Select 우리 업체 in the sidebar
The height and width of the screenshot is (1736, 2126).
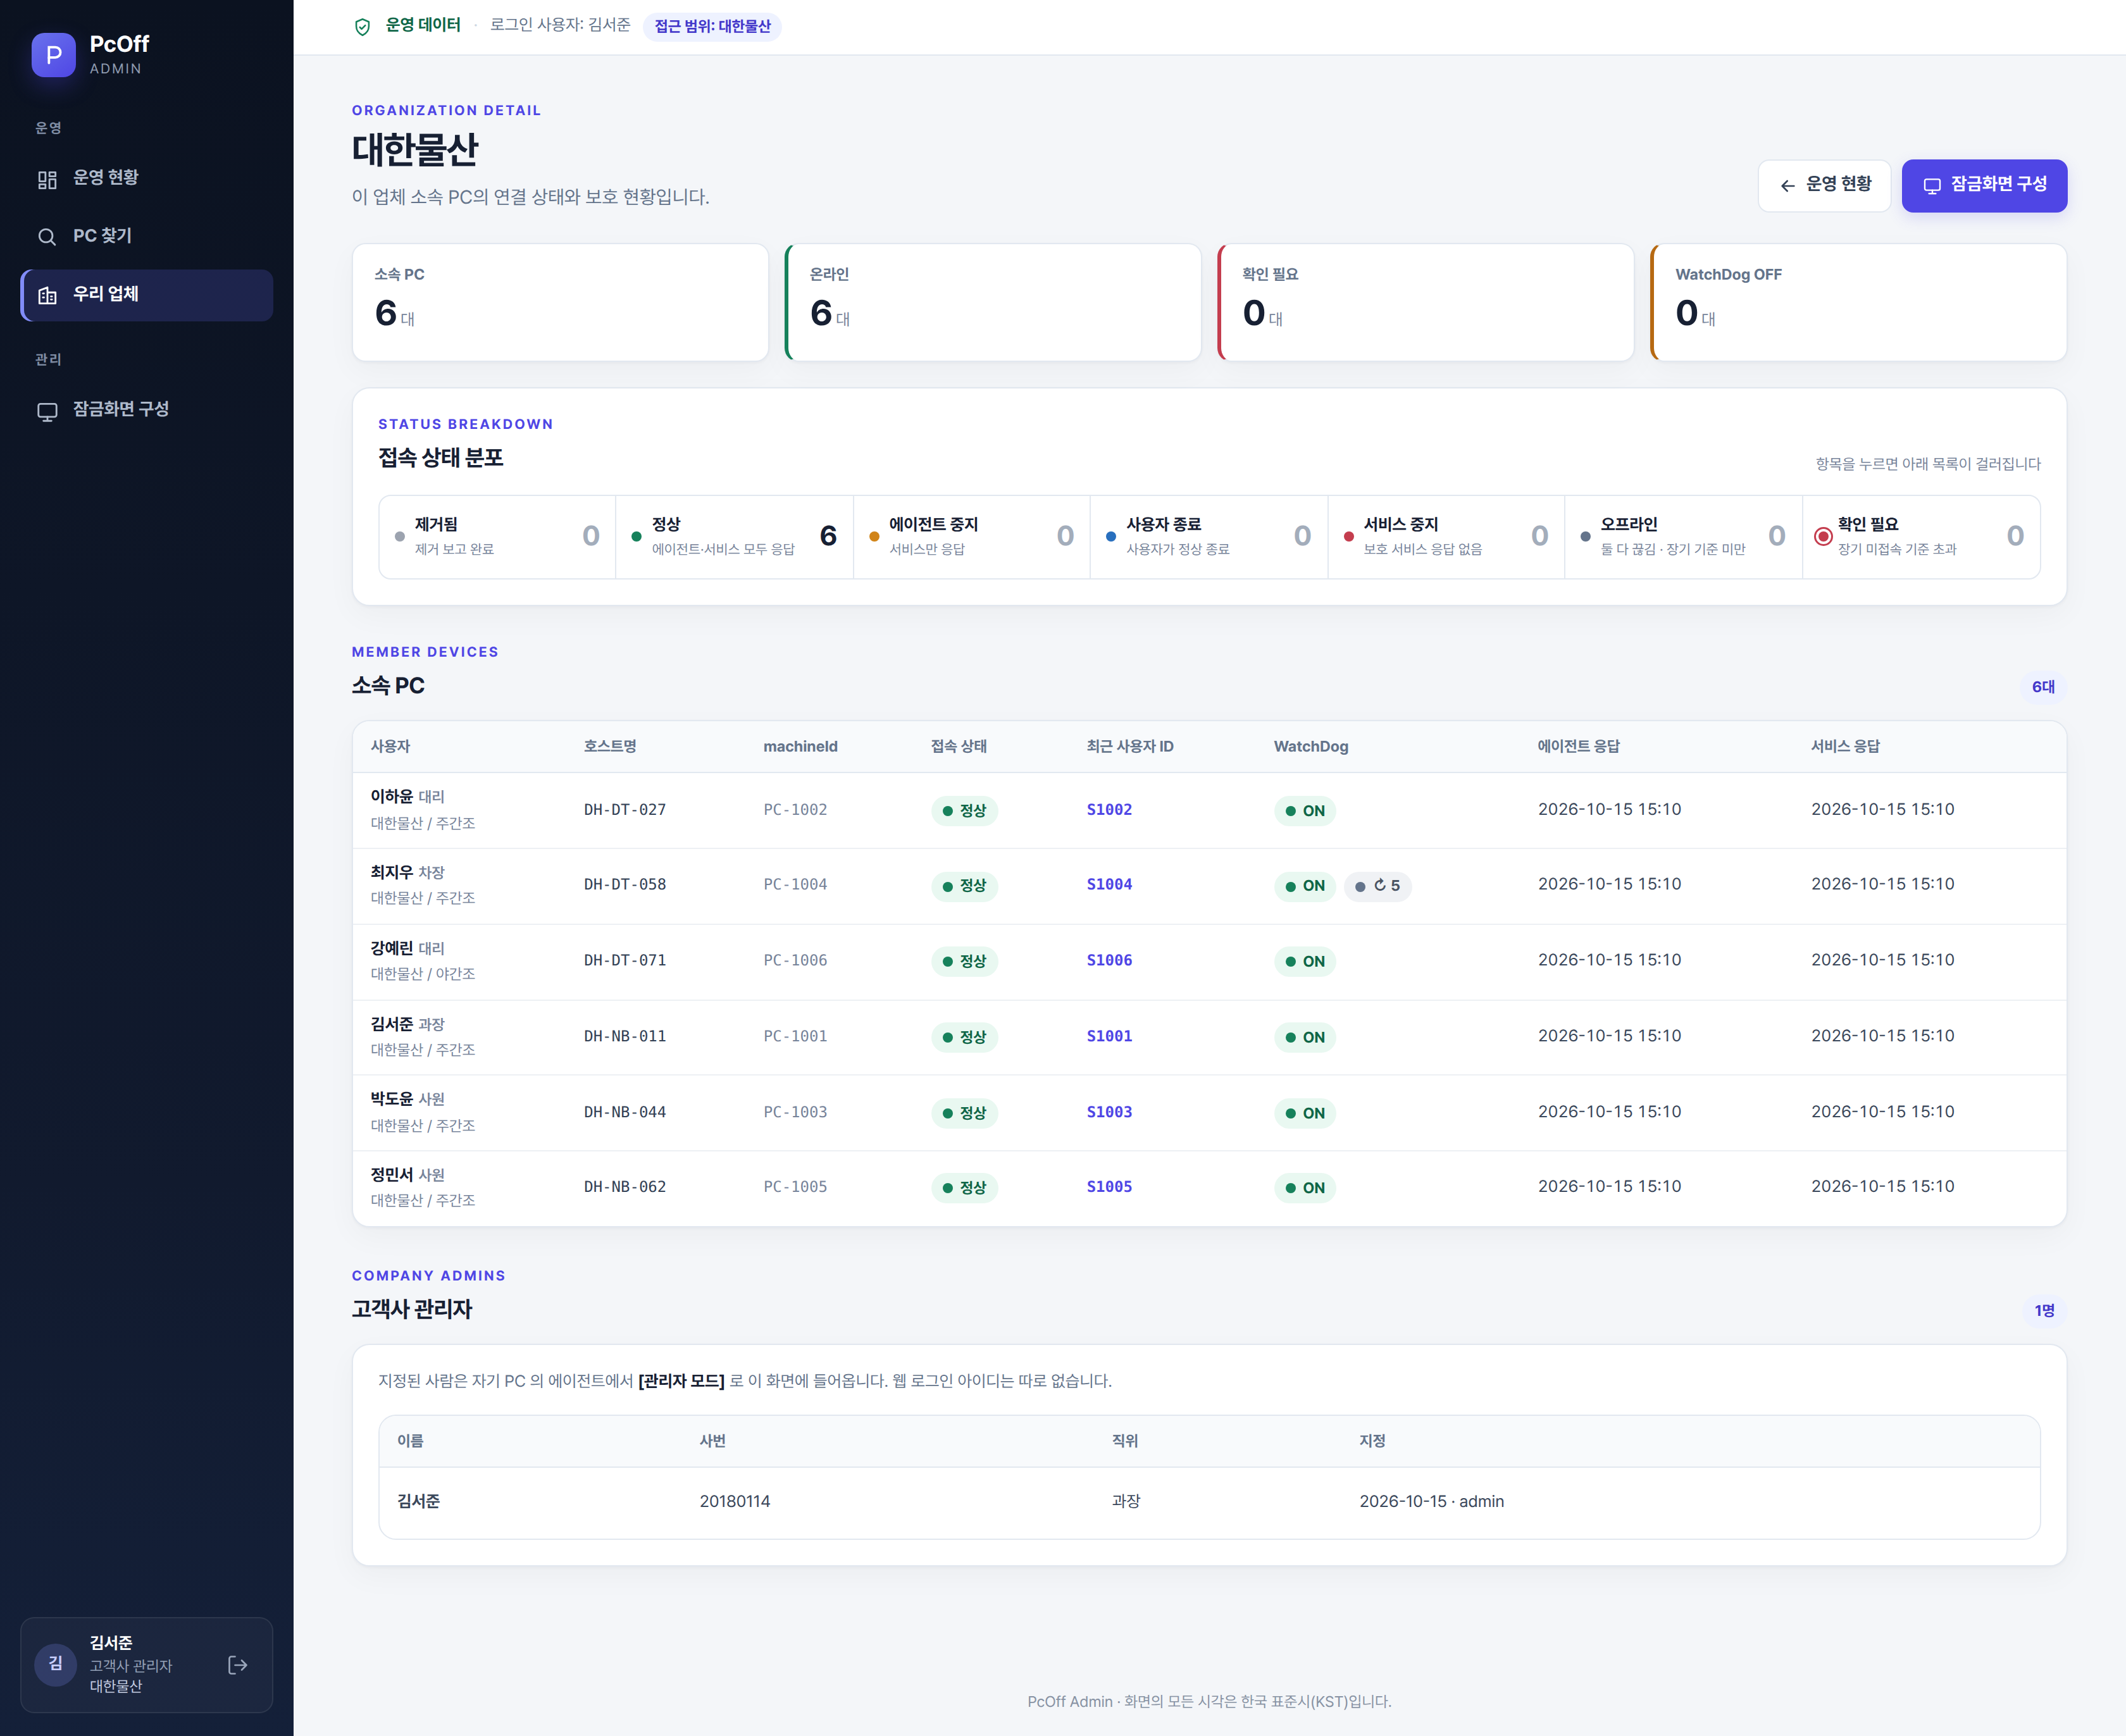[147, 295]
